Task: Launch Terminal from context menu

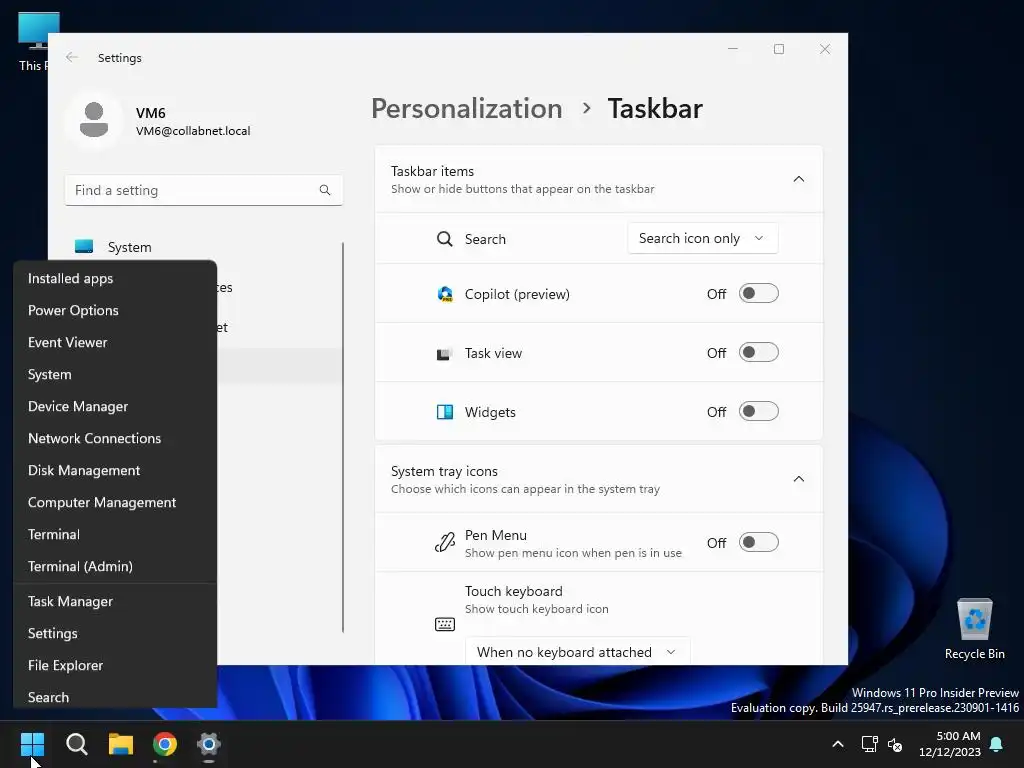Action: pos(115,534)
